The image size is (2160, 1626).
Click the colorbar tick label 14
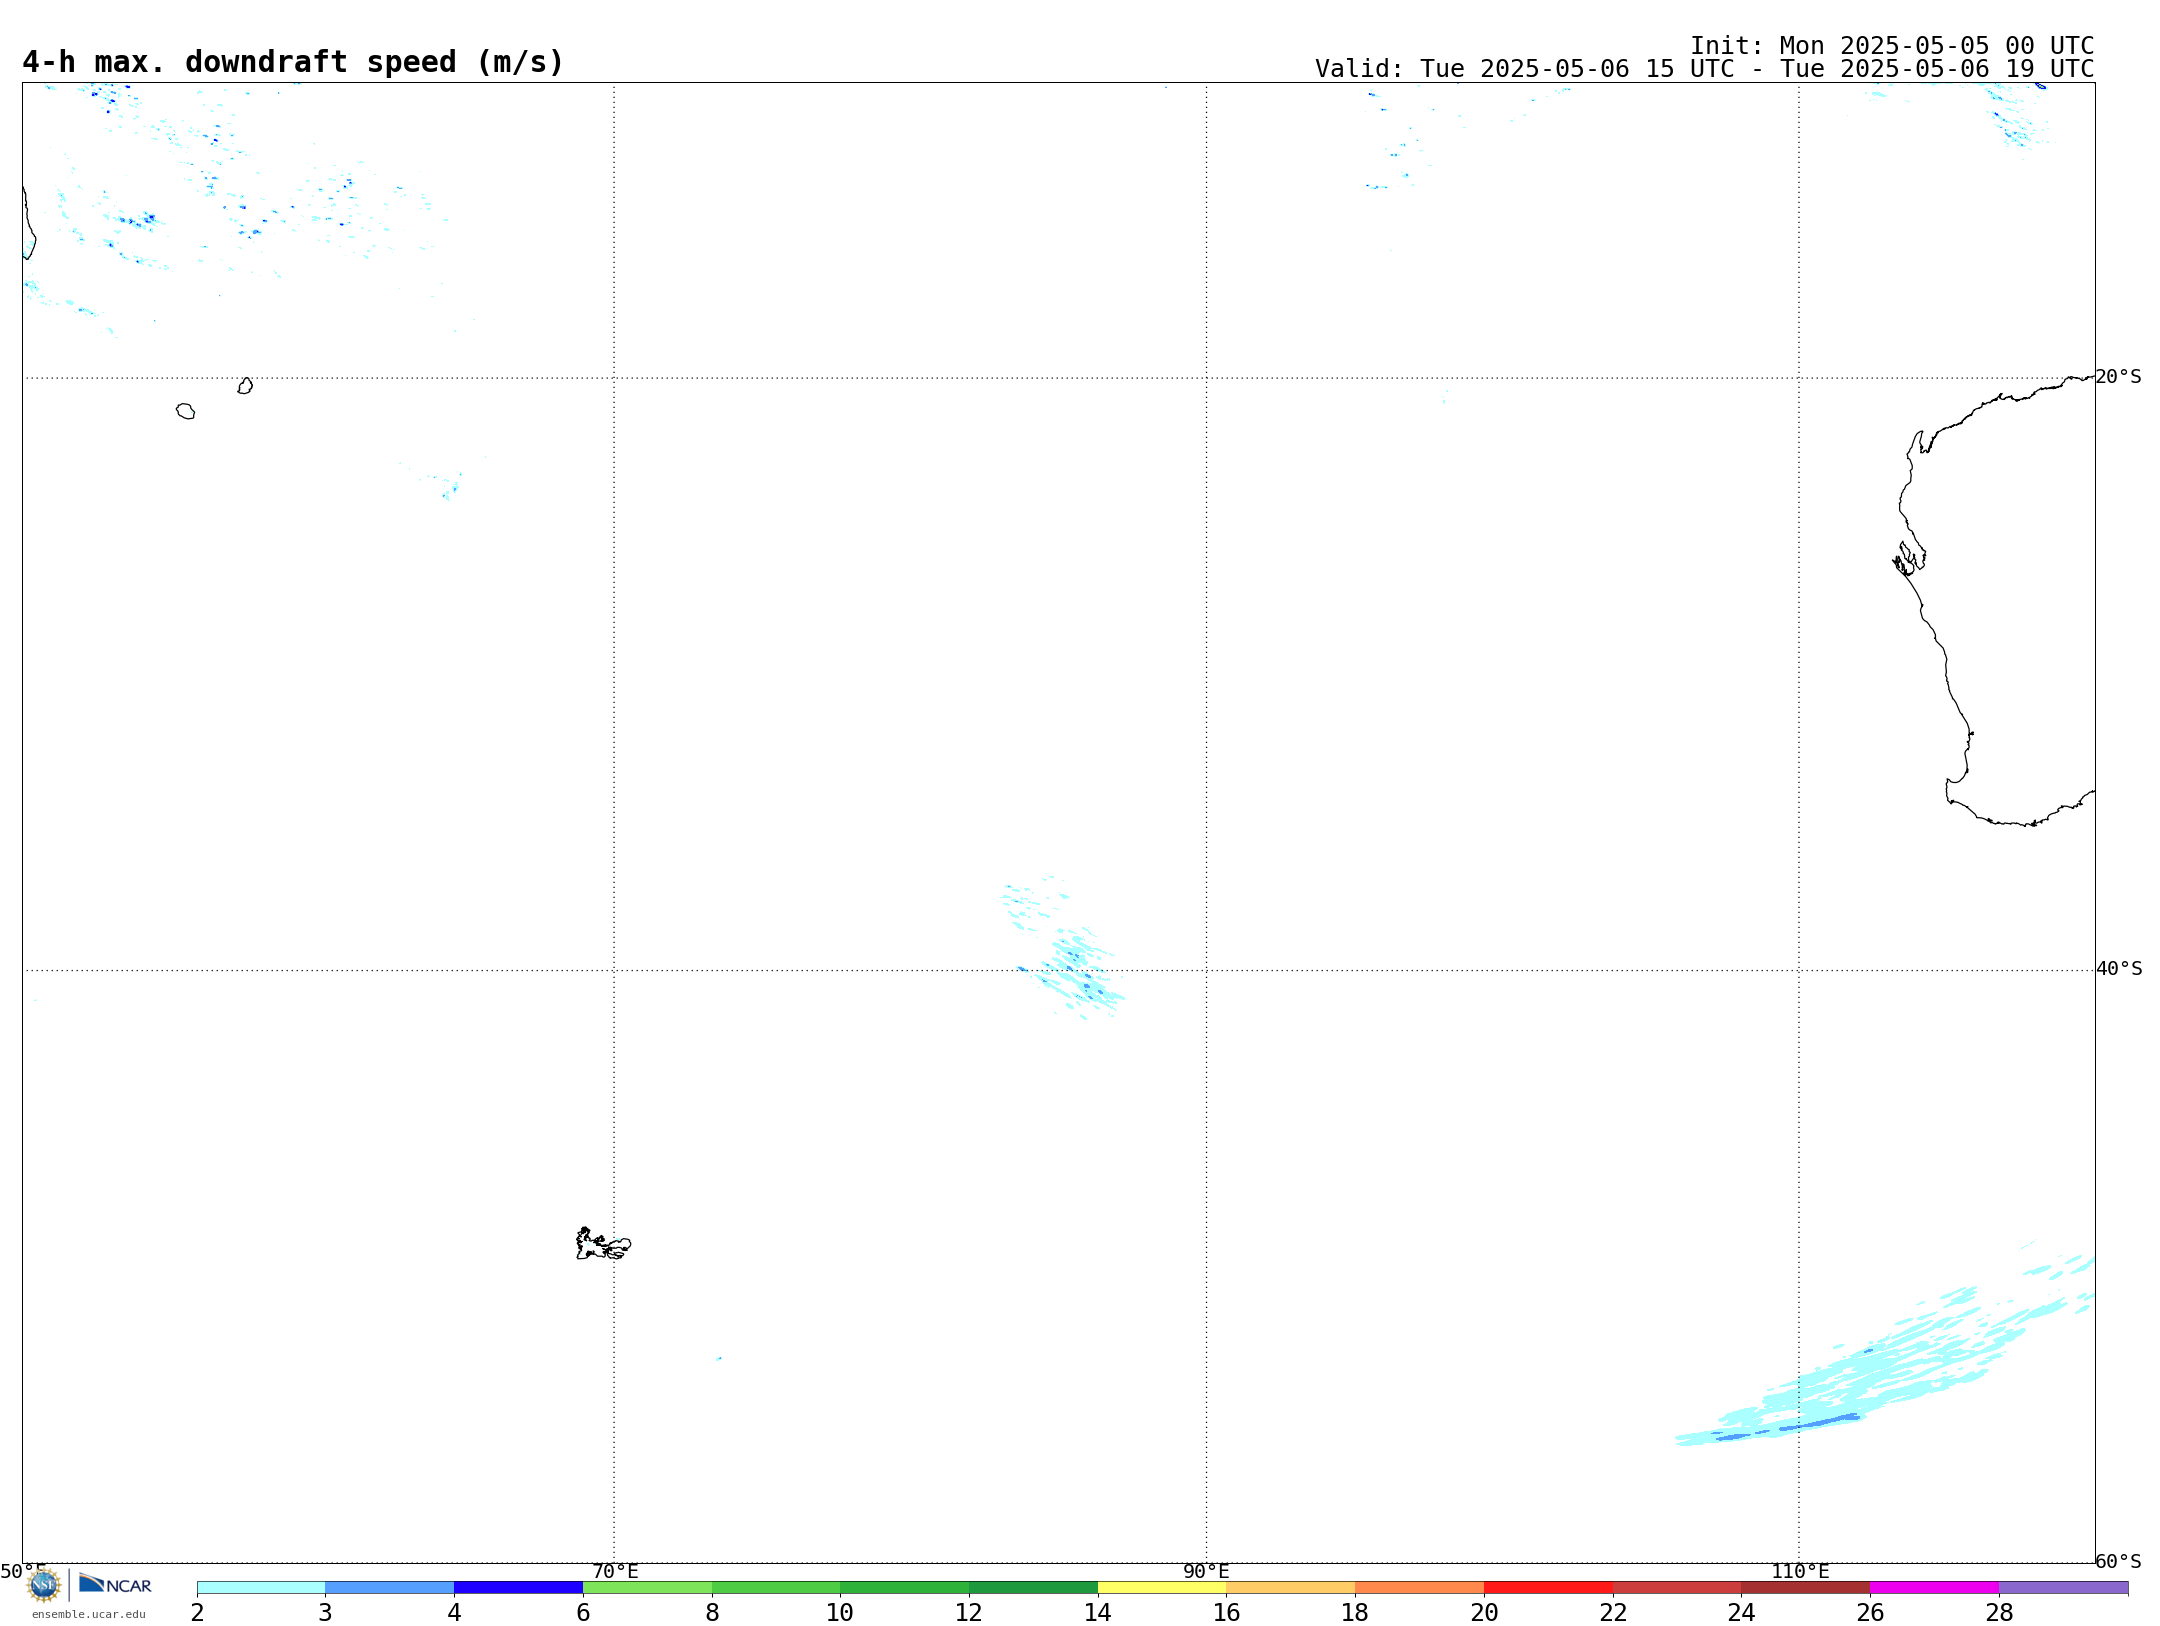coord(1098,1613)
